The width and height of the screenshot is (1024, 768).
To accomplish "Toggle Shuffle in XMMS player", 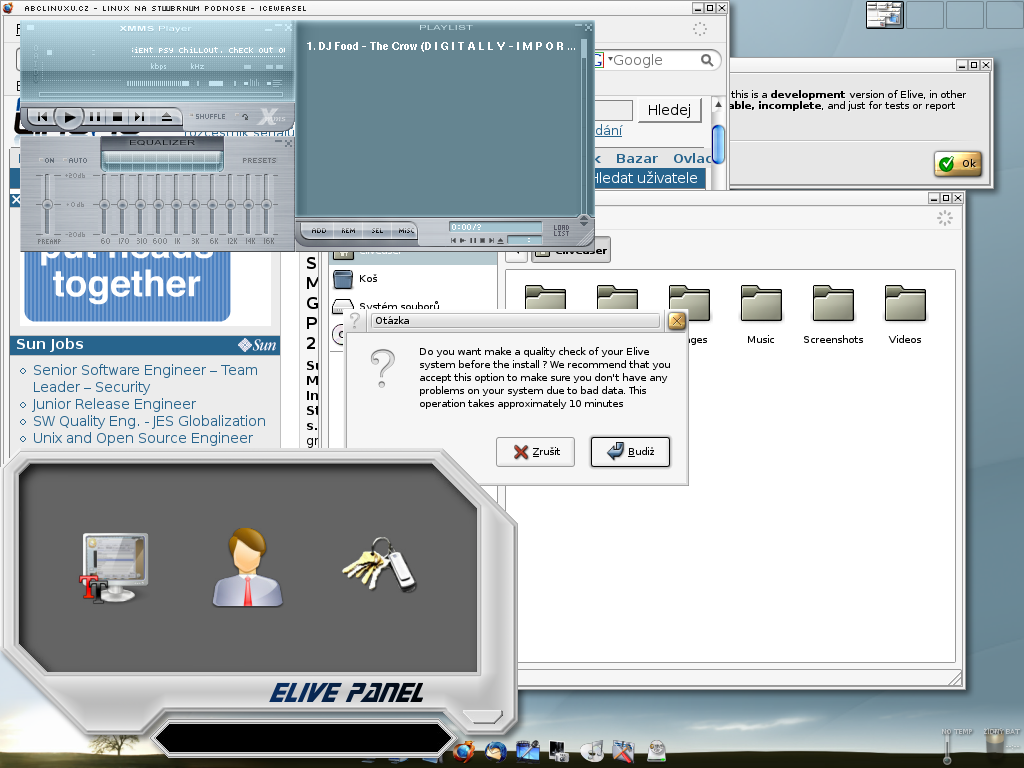I will [210, 117].
